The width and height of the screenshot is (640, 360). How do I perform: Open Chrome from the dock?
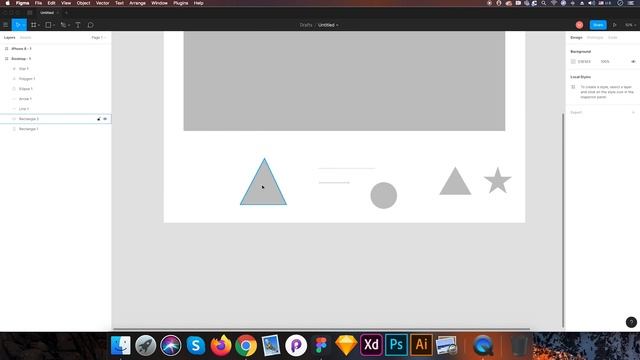pos(246,345)
